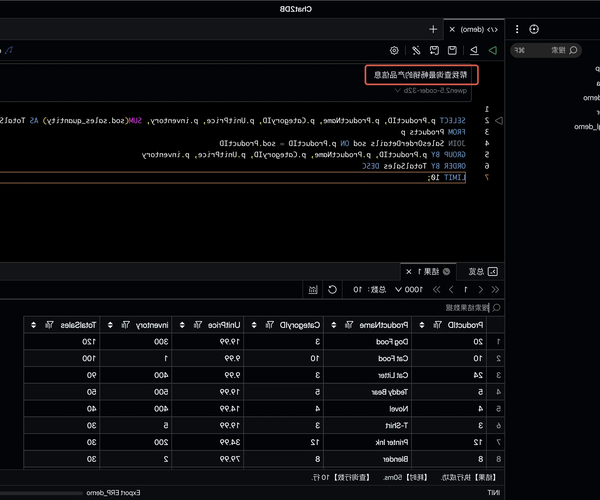
Task: Click the settings gear icon in editor toolbar
Action: coord(394,50)
